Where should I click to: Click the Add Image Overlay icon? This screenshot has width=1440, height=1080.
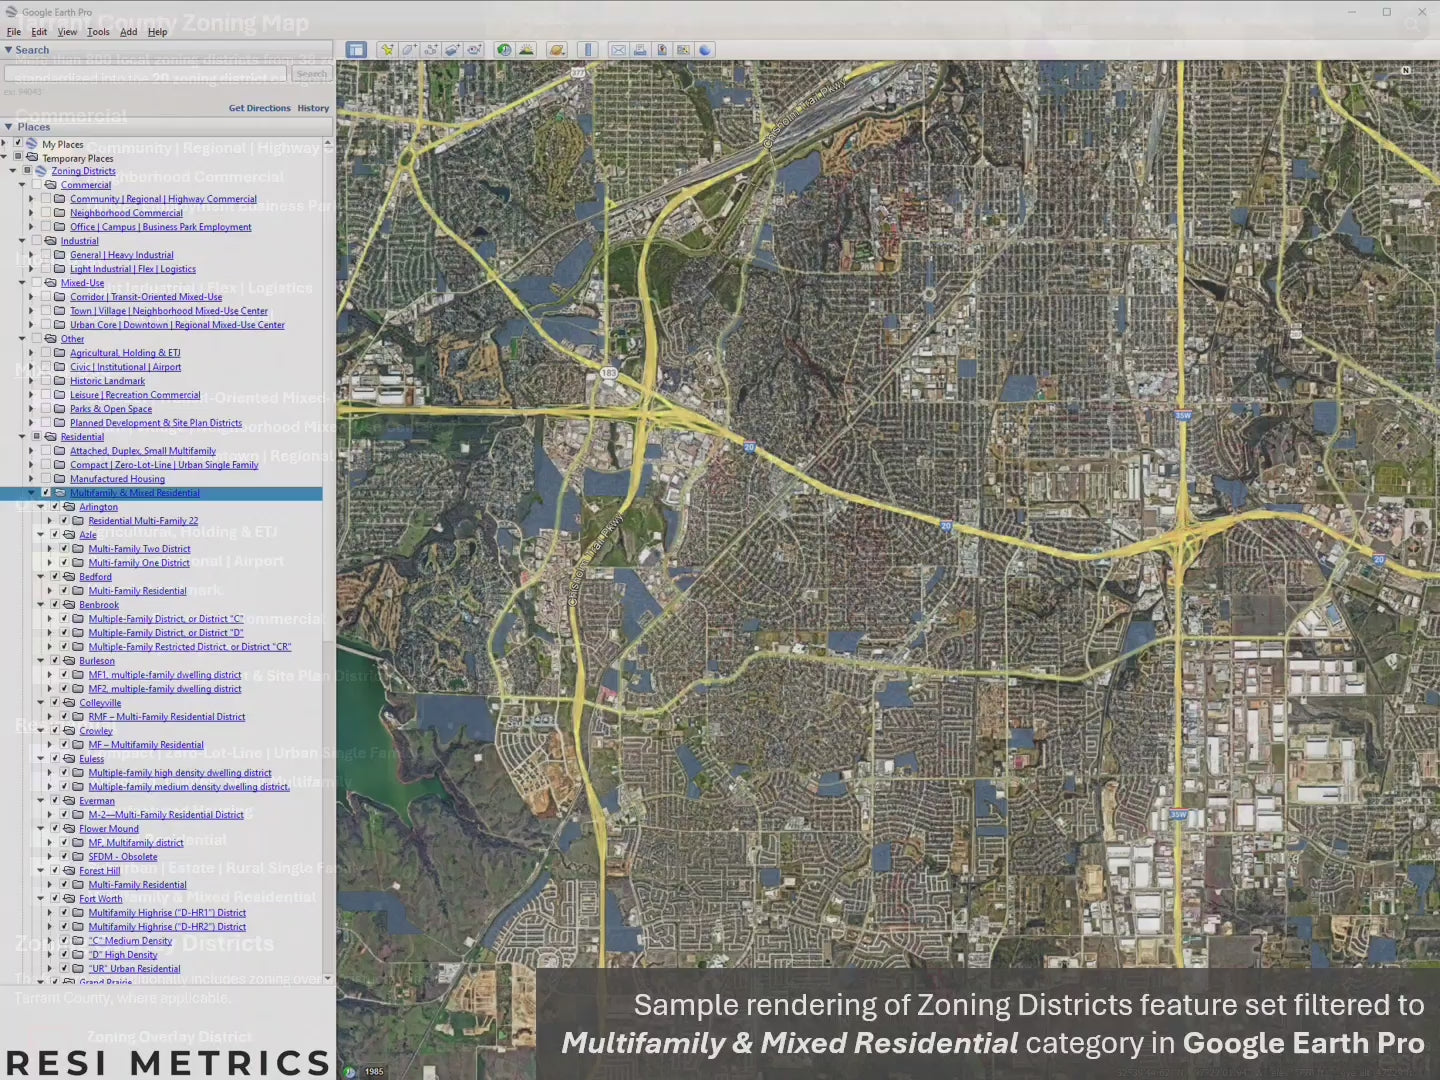pyautogui.click(x=452, y=50)
